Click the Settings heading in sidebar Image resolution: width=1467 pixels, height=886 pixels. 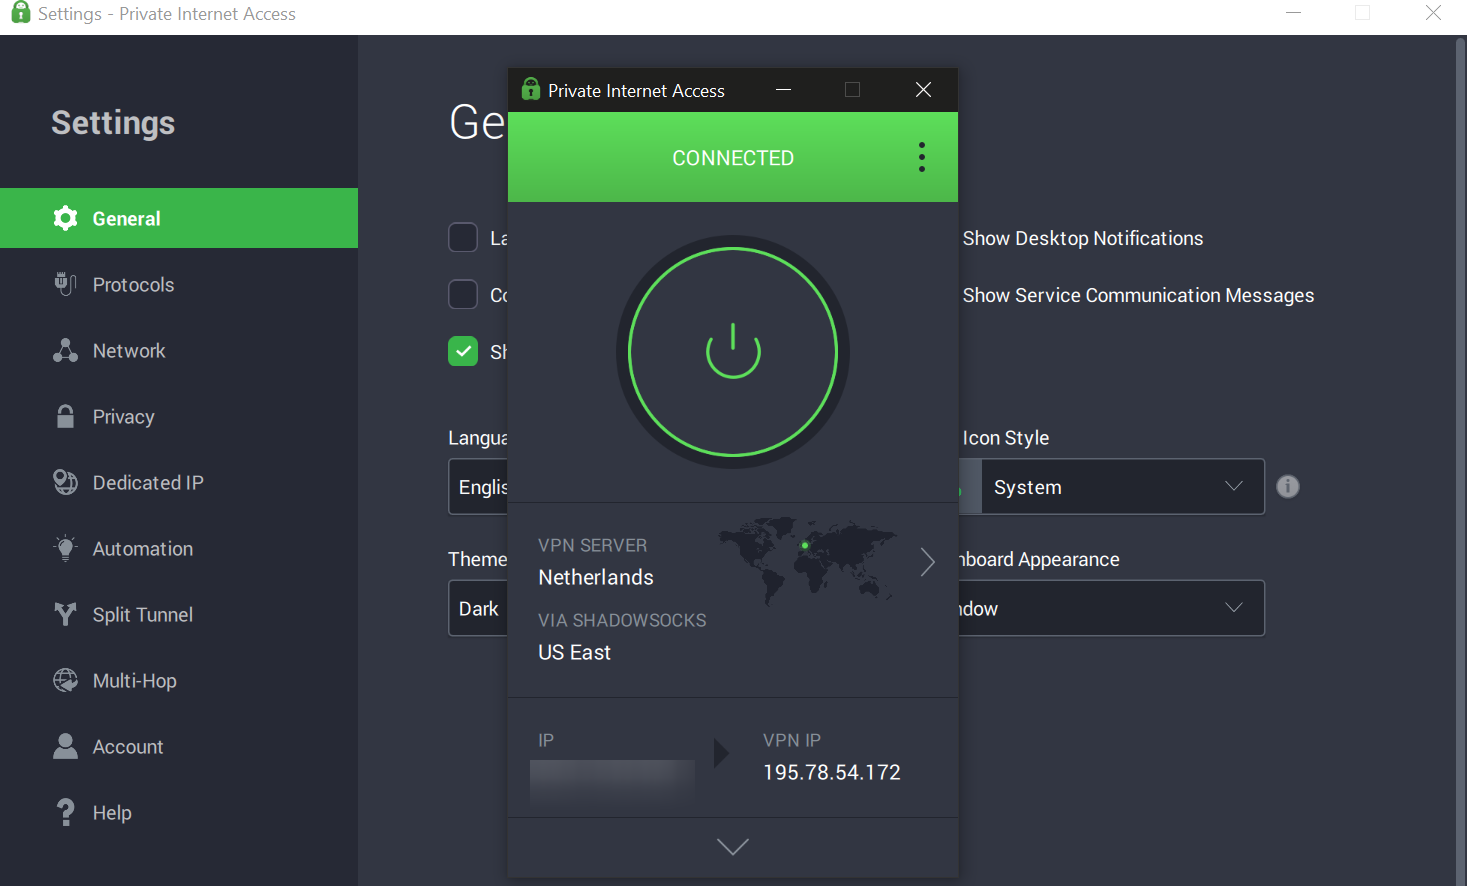coord(113,122)
